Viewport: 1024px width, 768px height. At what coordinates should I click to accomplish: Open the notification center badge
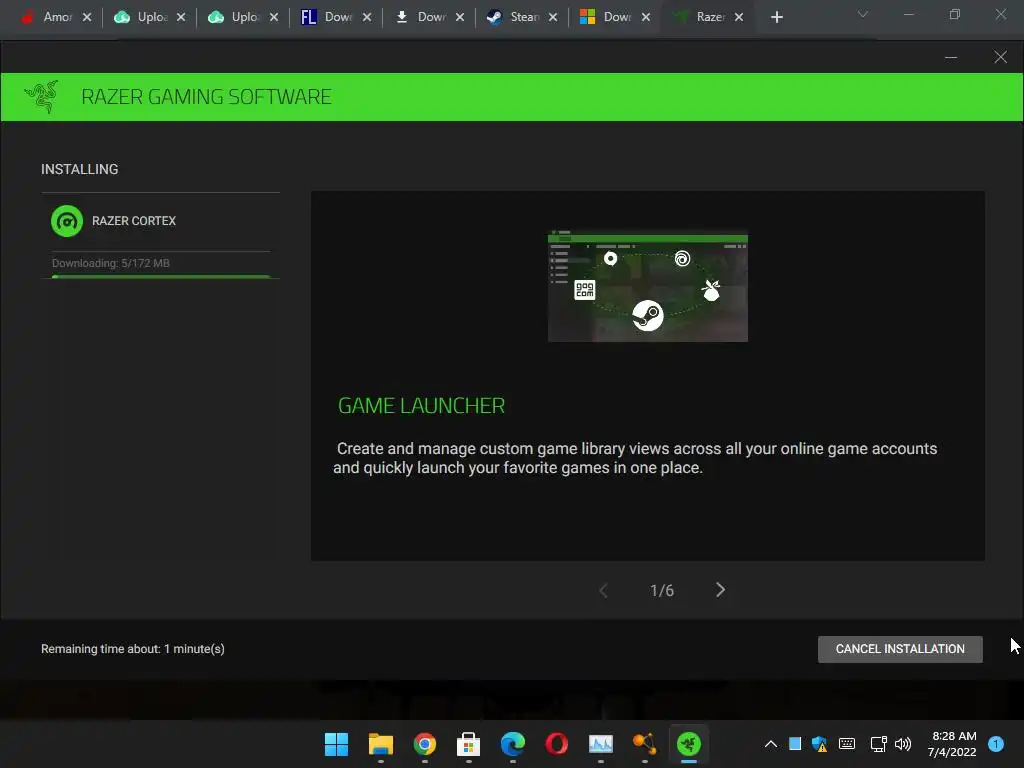[x=996, y=744]
